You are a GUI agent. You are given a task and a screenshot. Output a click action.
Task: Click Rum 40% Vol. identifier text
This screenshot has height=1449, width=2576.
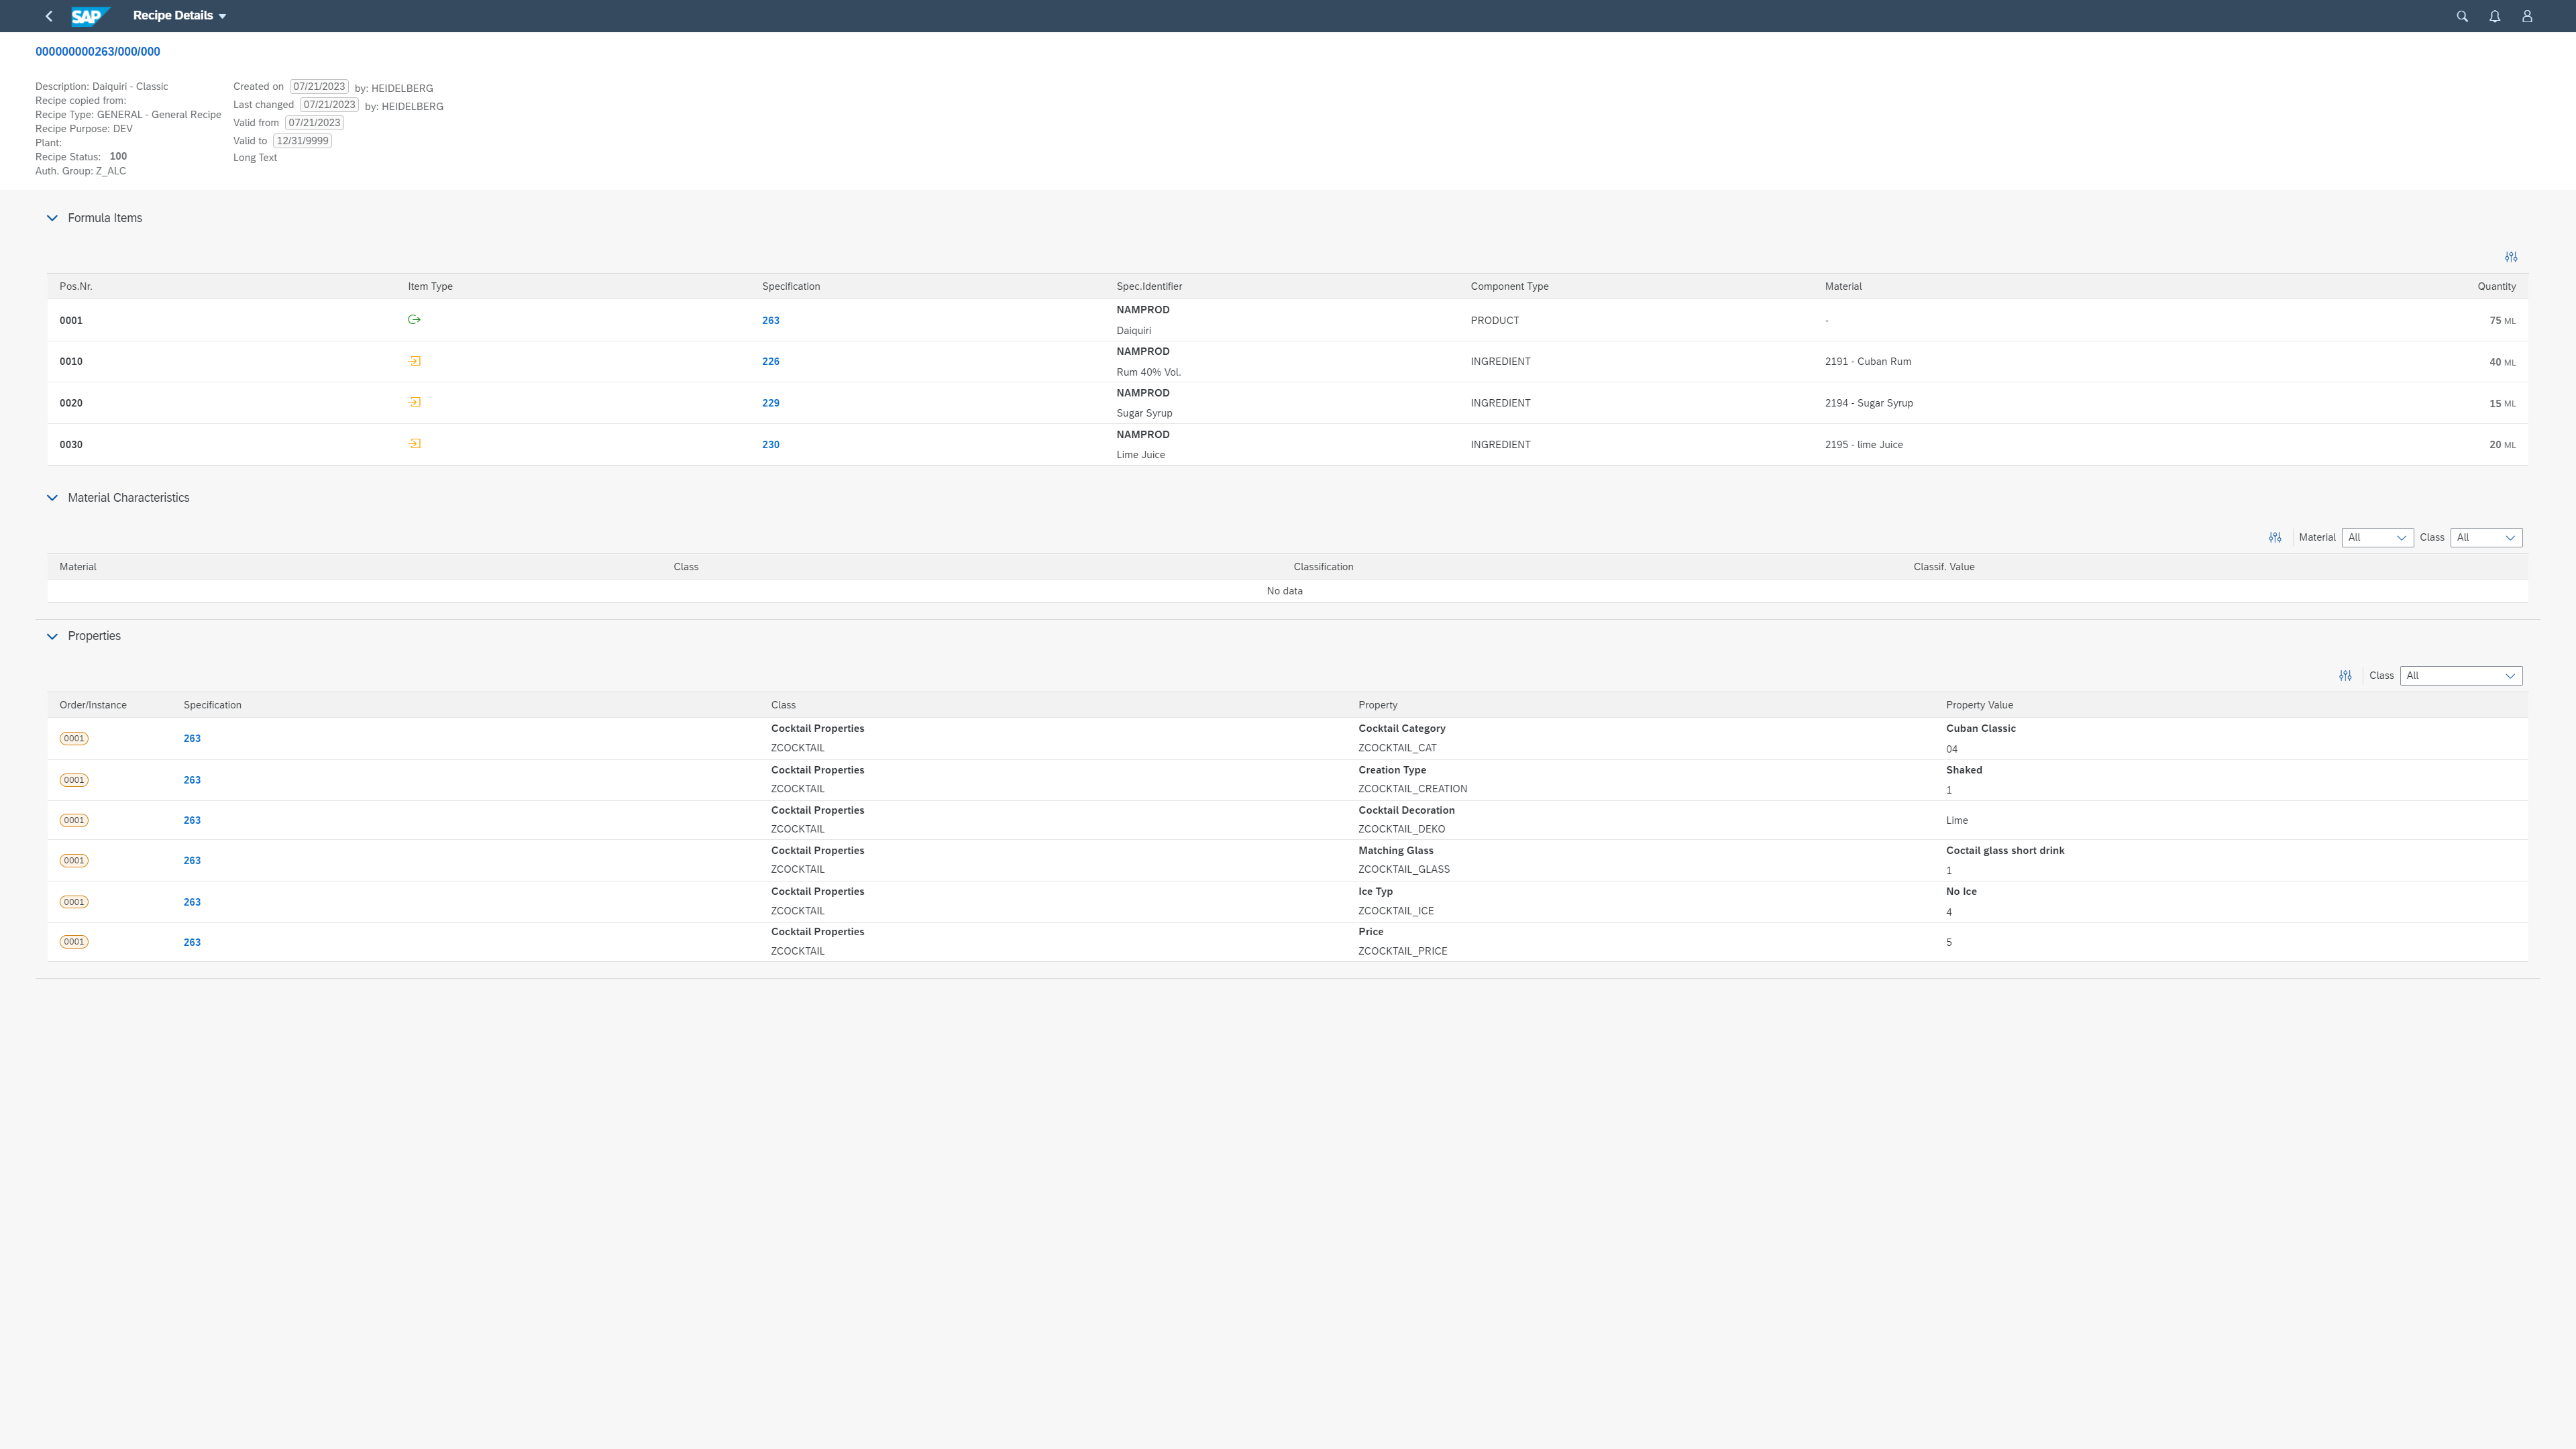[1148, 372]
